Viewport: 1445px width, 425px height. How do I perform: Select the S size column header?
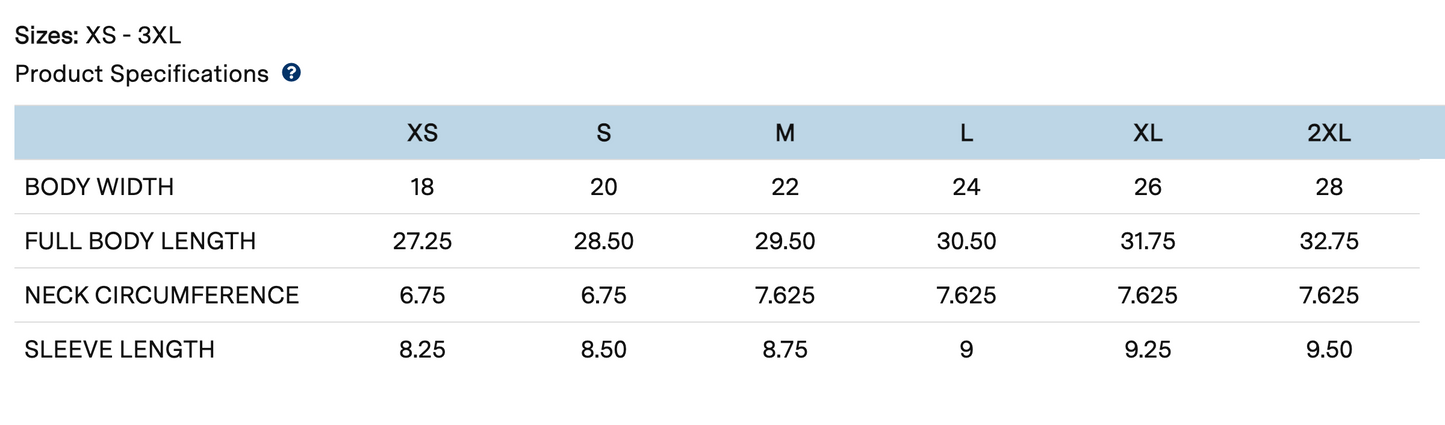(x=604, y=133)
